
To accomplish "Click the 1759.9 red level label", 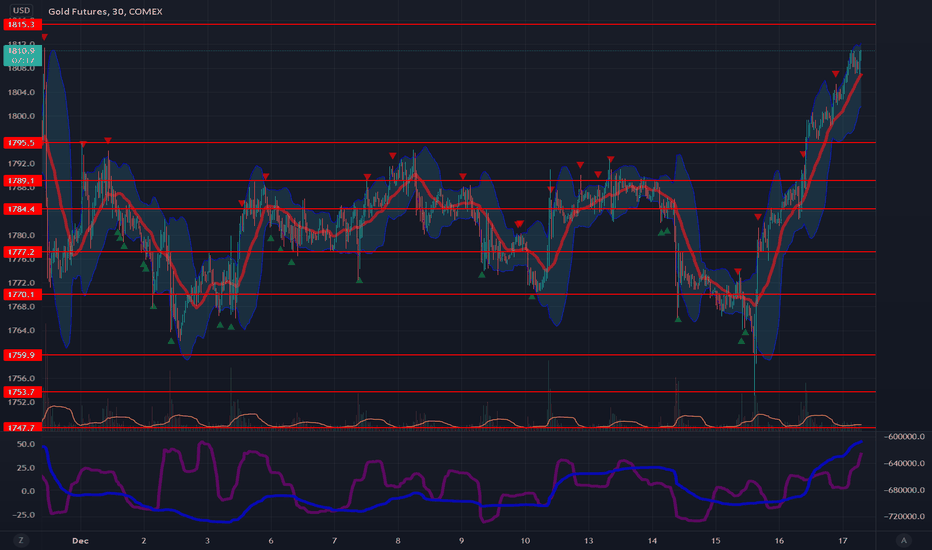I will pos(23,355).
